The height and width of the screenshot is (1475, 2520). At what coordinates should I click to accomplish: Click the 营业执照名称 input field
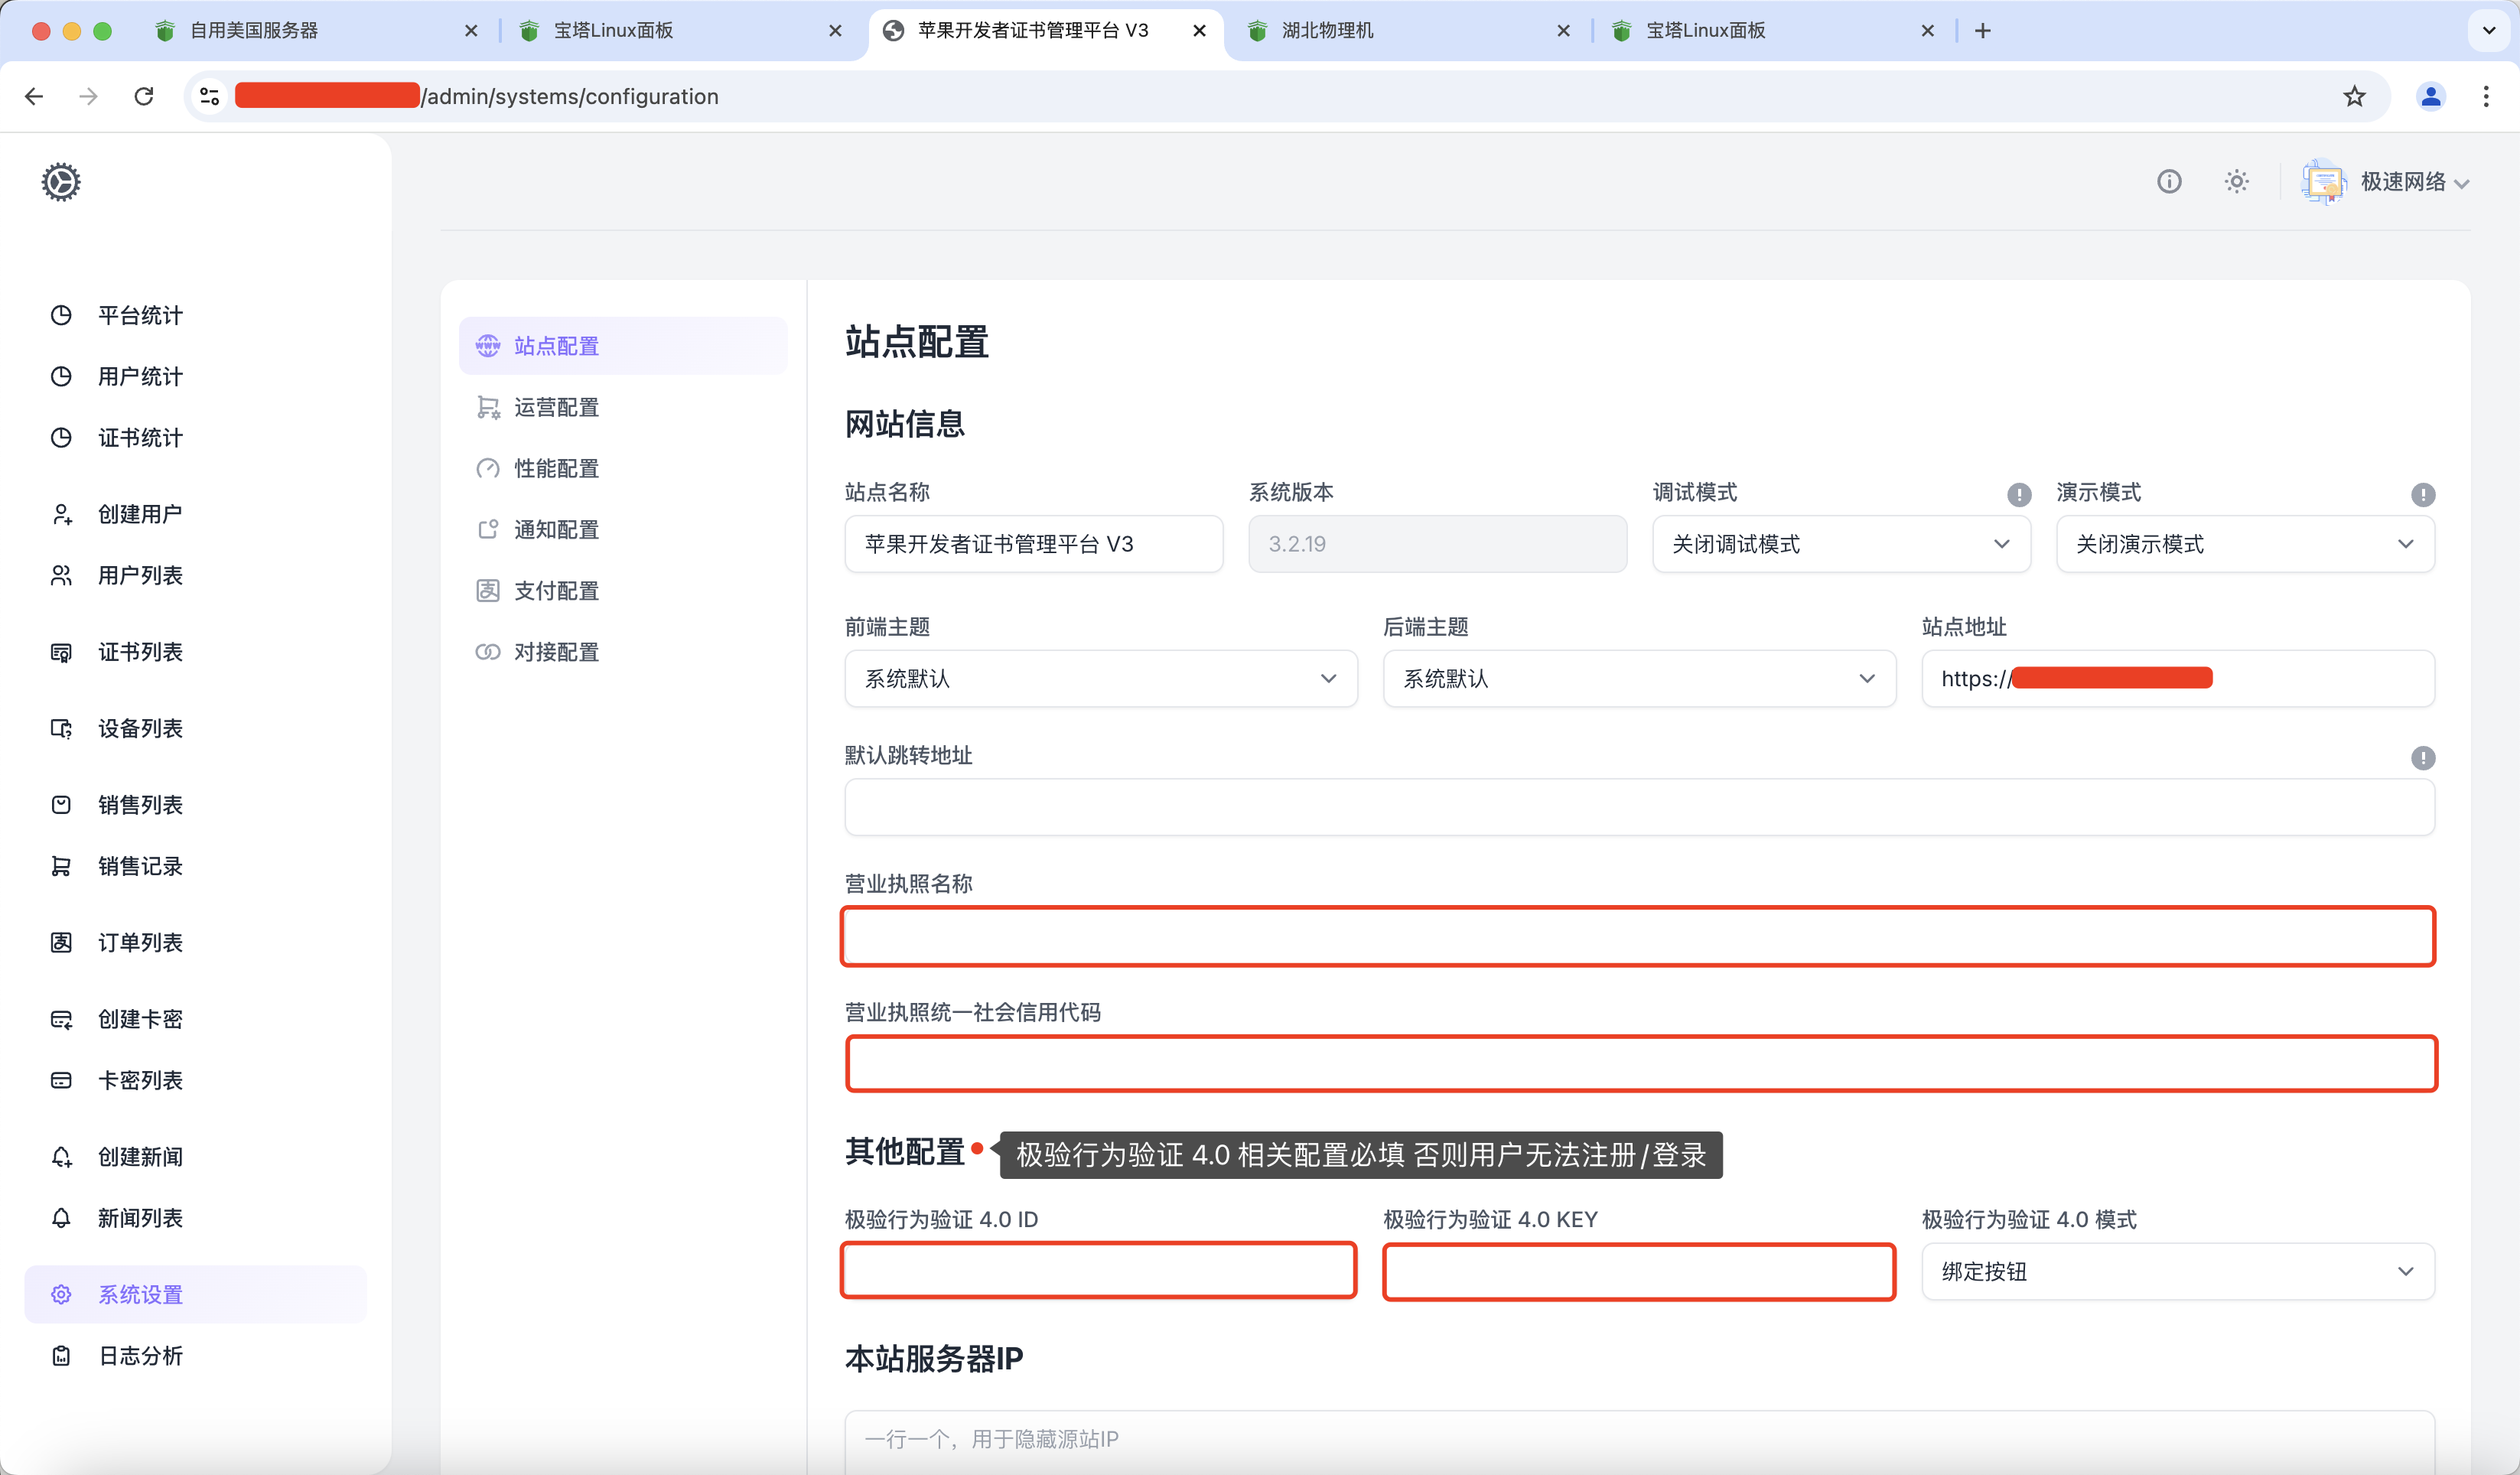pos(1638,936)
